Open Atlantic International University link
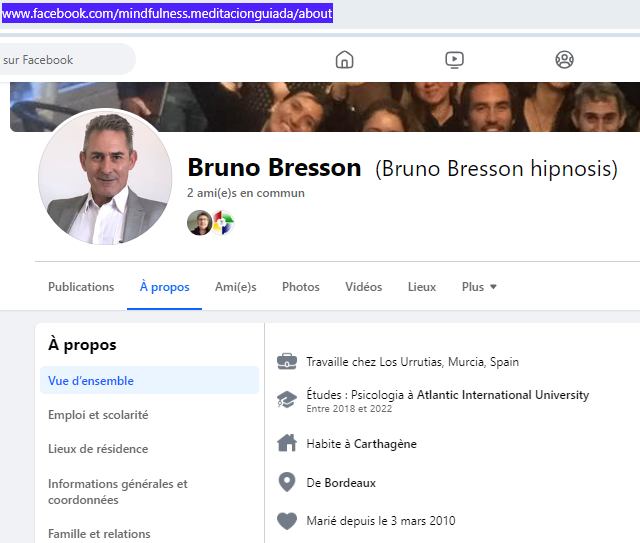 [x=503, y=395]
